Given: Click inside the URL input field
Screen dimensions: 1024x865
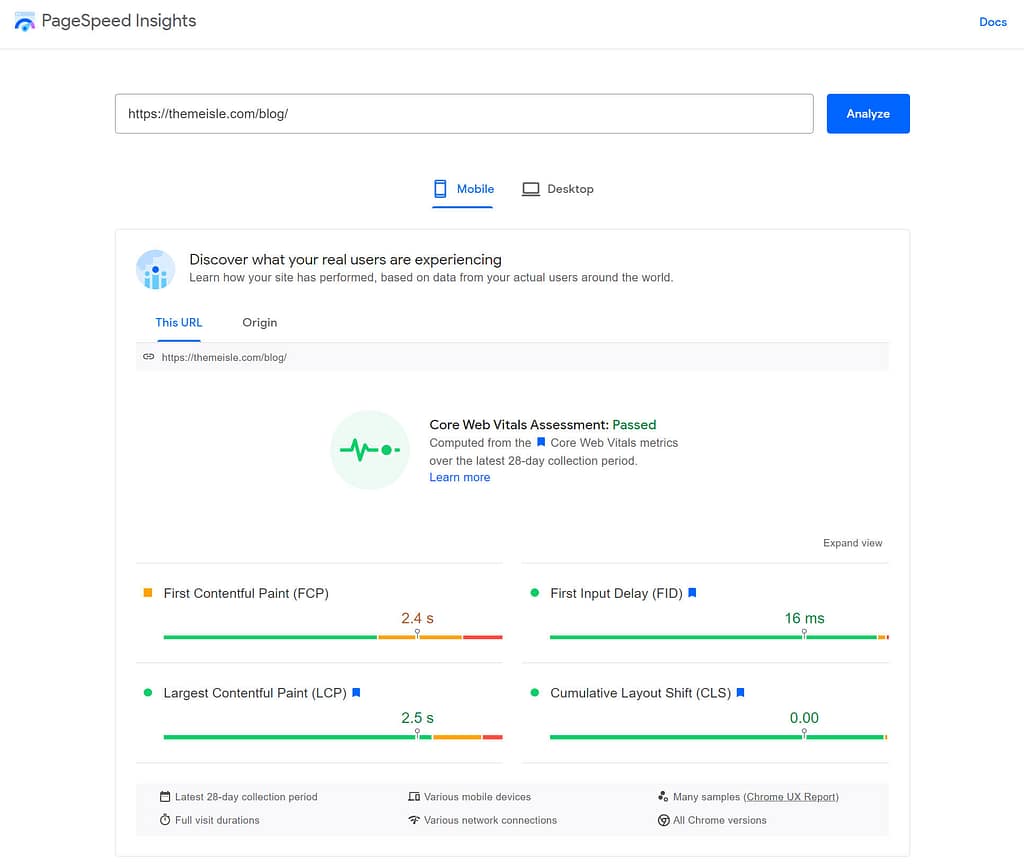Looking at the screenshot, I should click(x=465, y=113).
